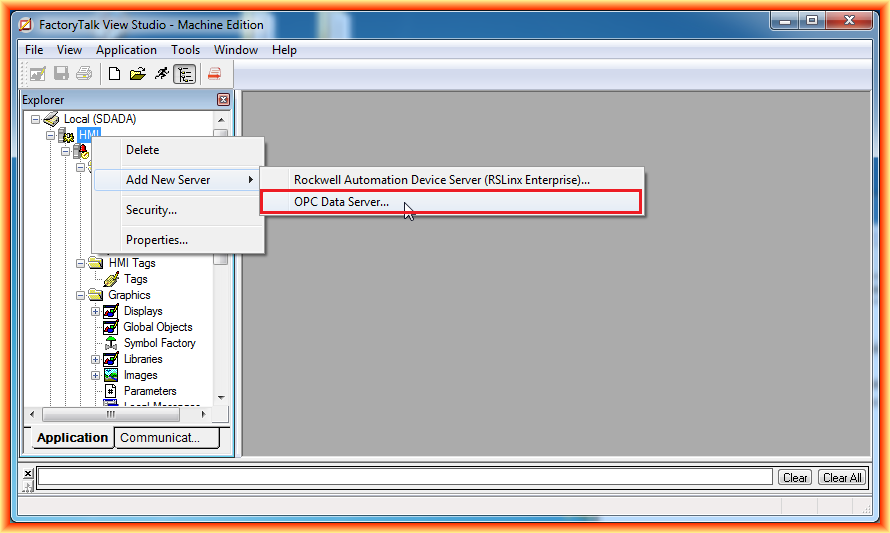Click the New document toolbar icon

(x=115, y=74)
